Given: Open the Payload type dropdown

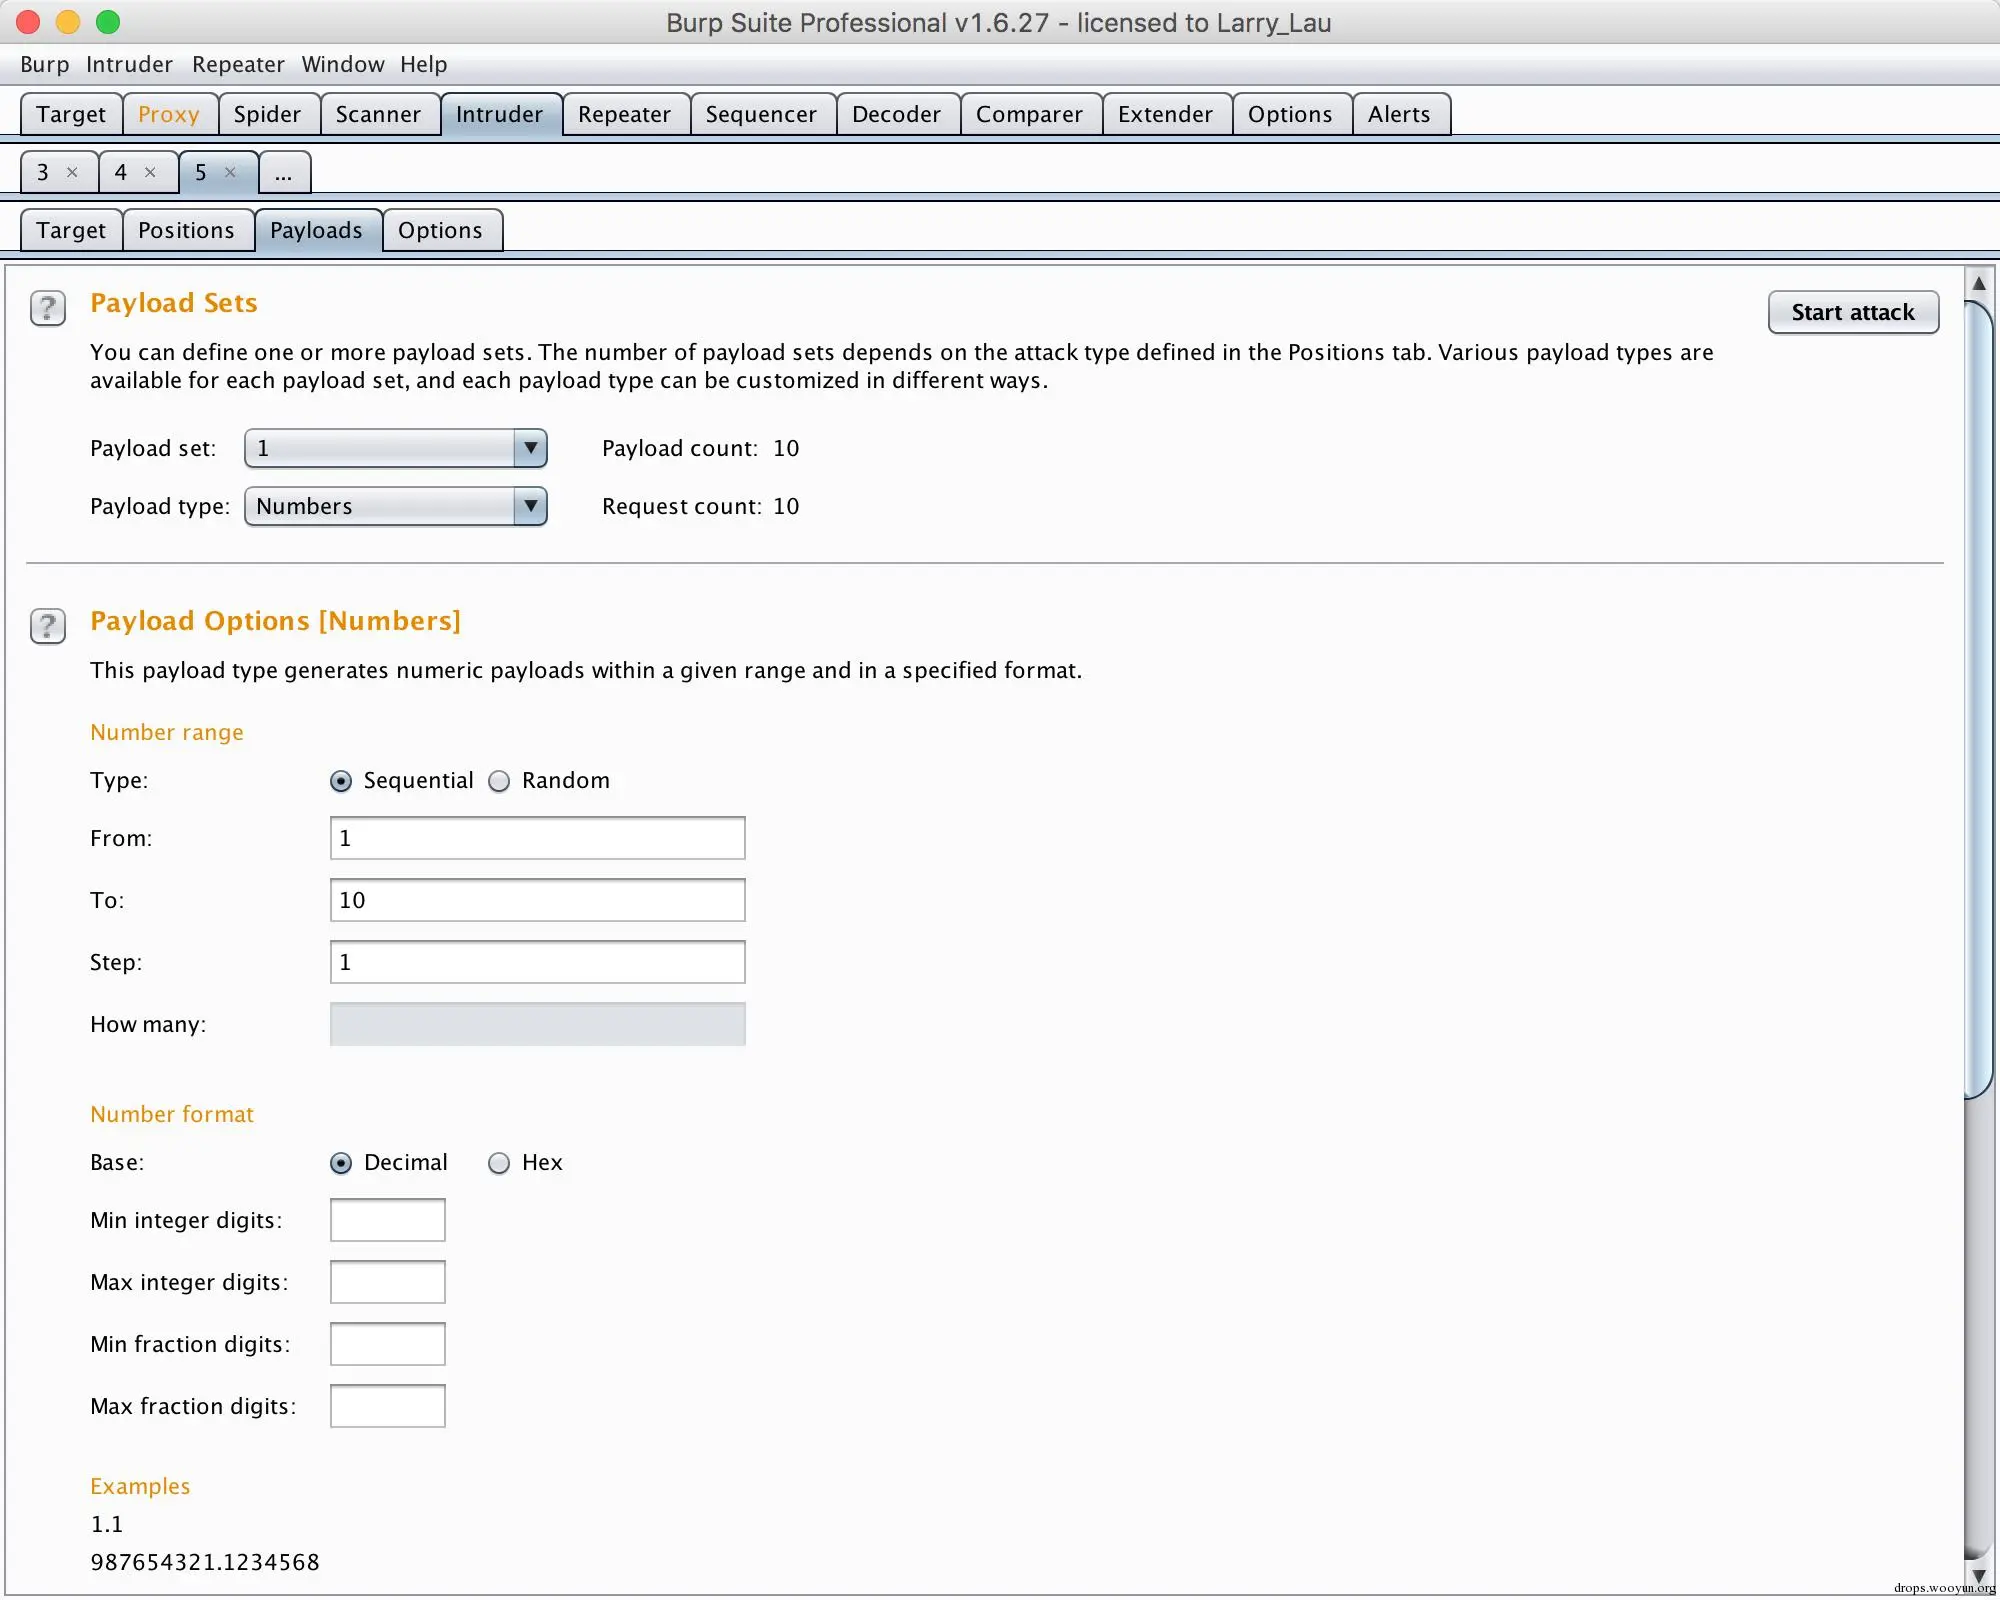Looking at the screenshot, I should (530, 506).
